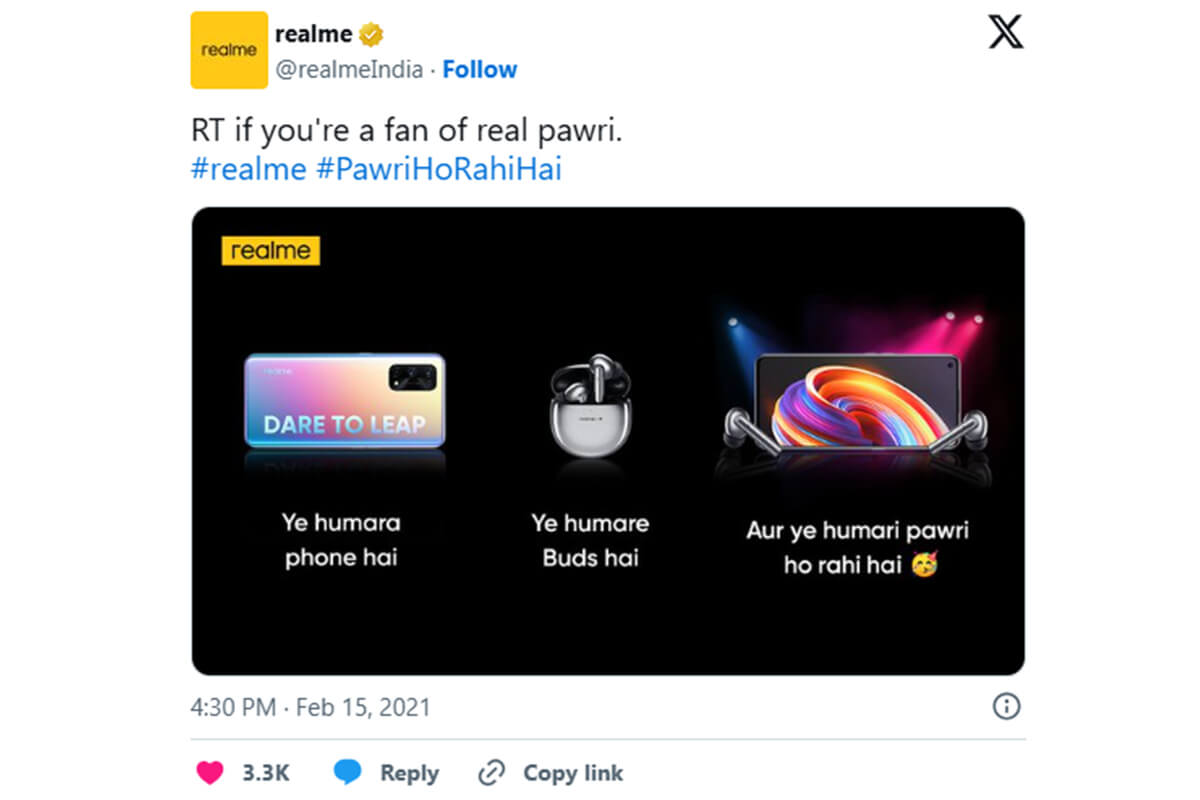
Task: Open the X logo link
Action: pyautogui.click(x=1005, y=34)
